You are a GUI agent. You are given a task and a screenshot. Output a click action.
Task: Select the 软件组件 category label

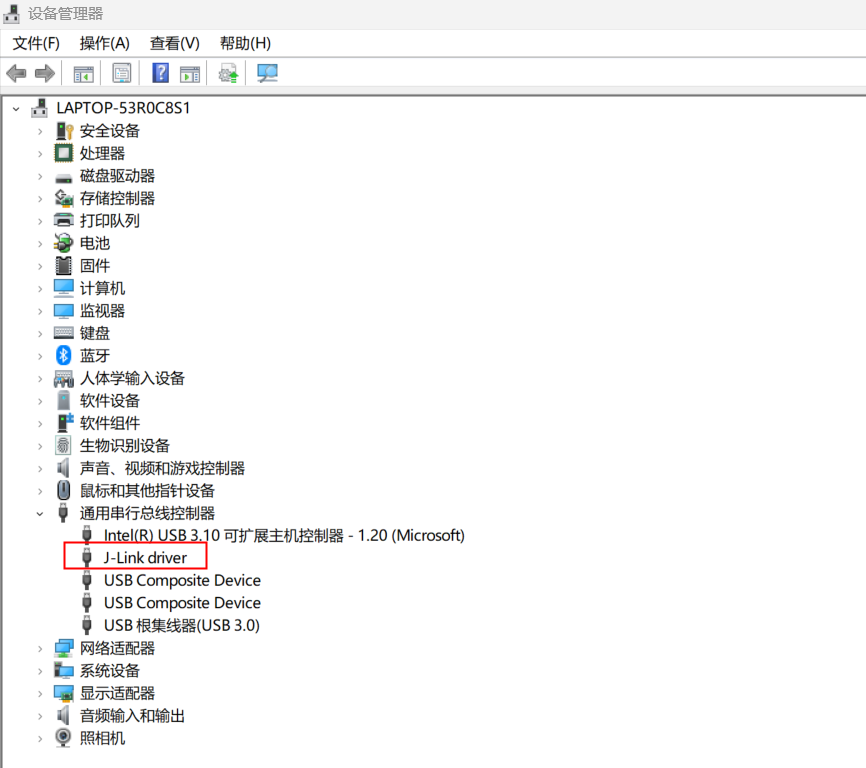coord(110,423)
